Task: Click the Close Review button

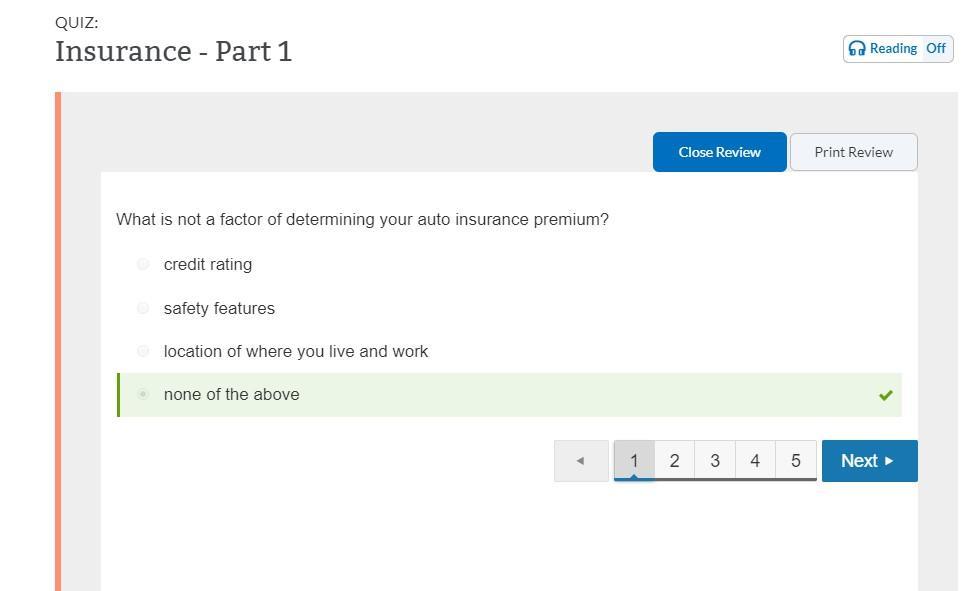Action: click(x=719, y=152)
